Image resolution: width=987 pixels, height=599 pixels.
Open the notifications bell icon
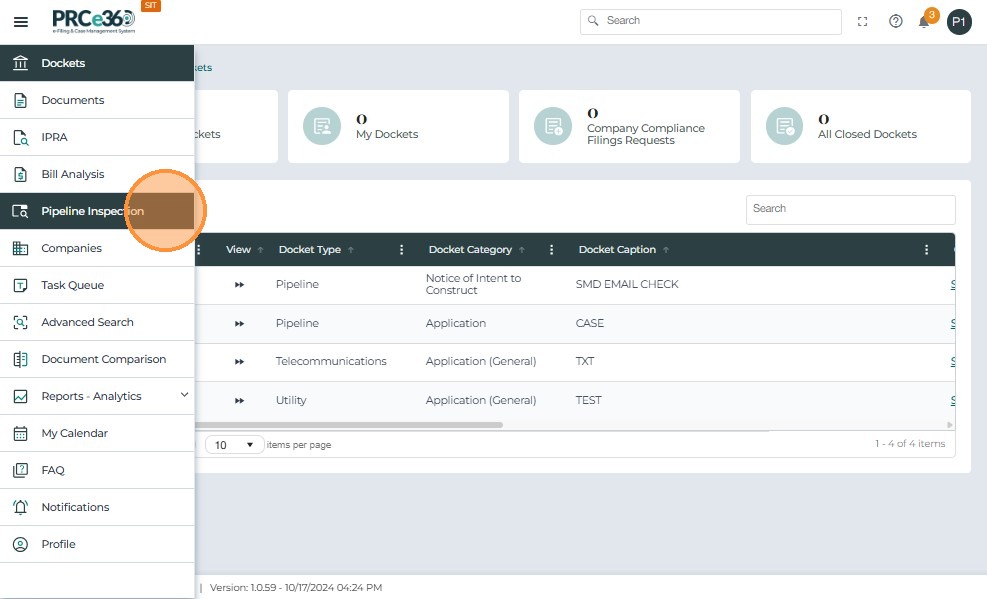click(x=924, y=22)
